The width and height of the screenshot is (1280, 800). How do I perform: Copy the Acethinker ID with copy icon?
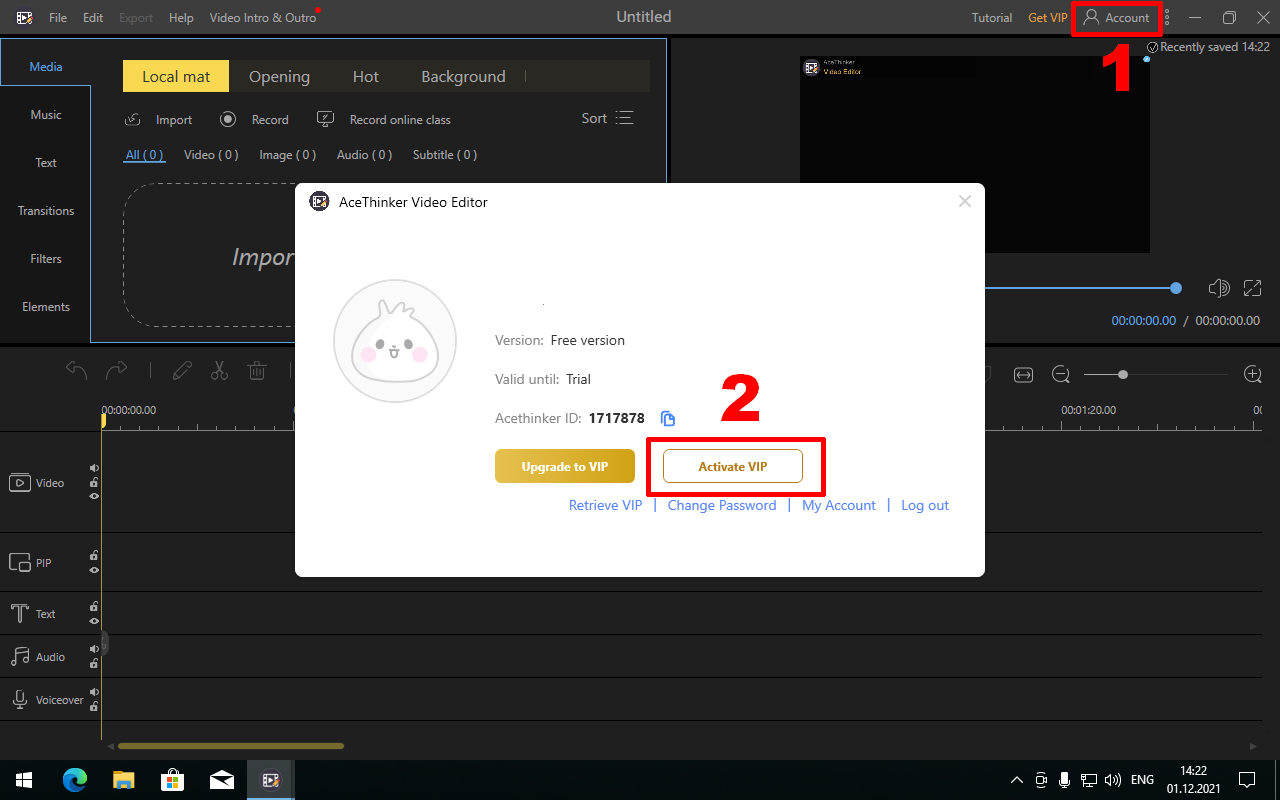668,419
